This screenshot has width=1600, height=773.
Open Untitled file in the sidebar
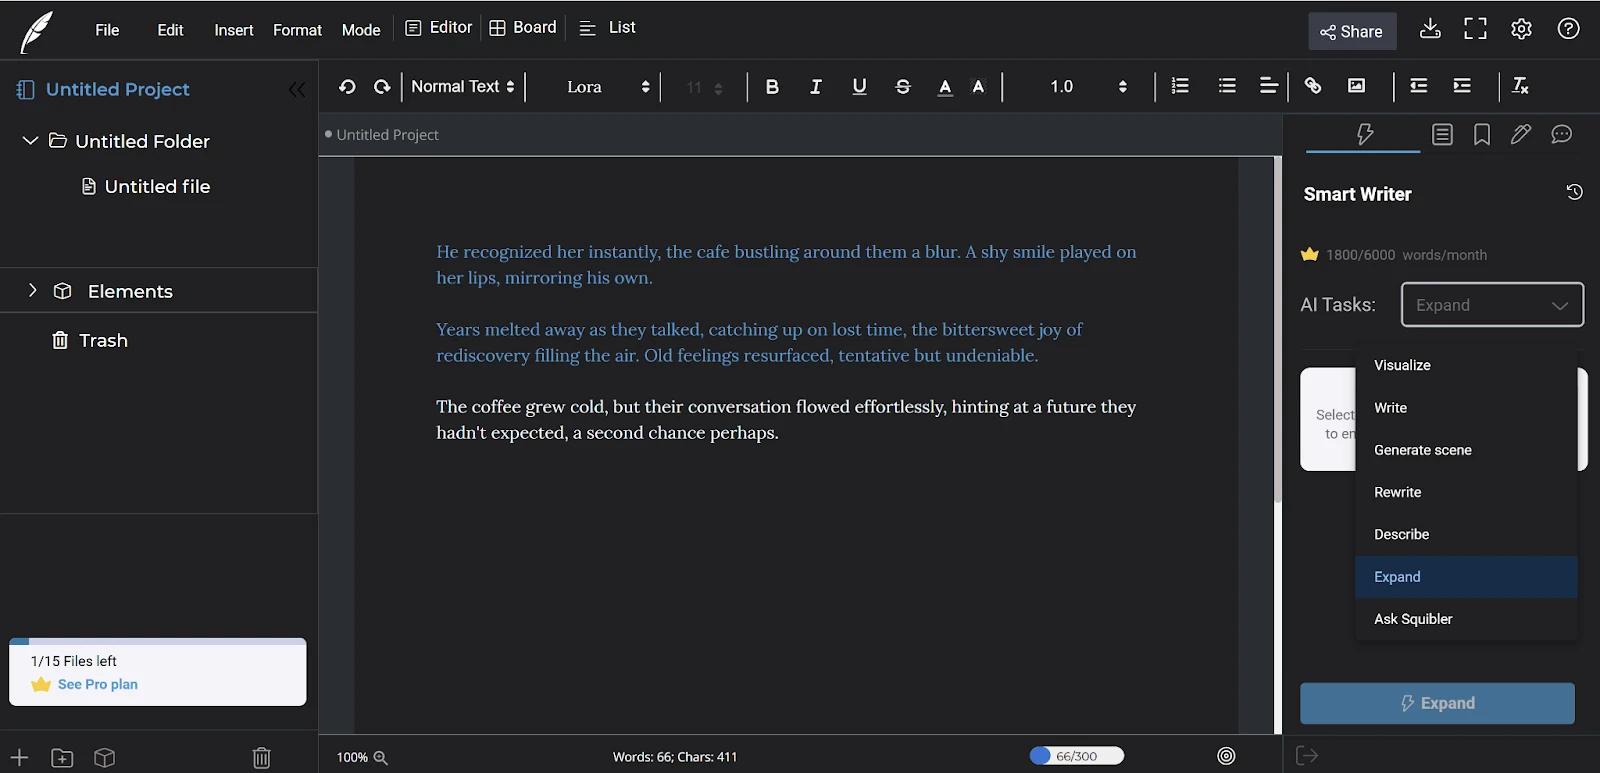click(157, 186)
